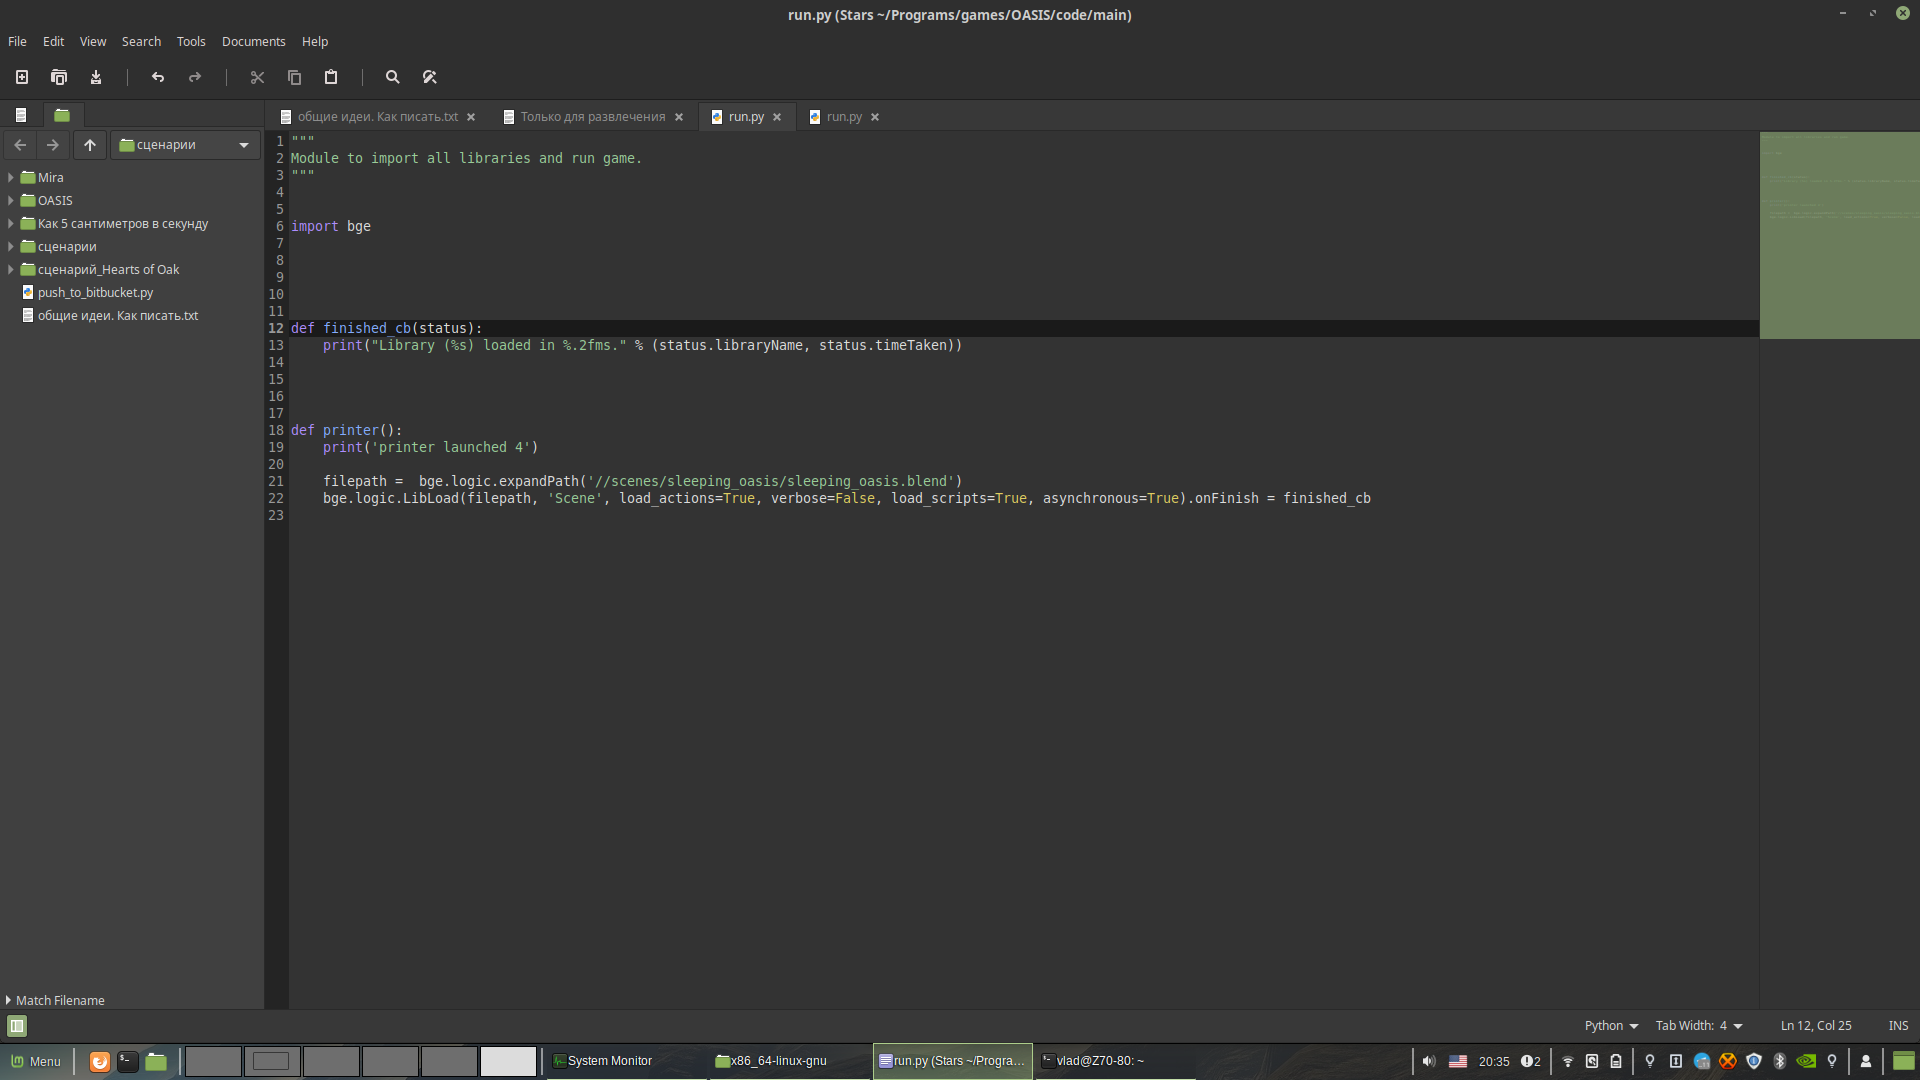1920x1080 pixels.
Task: Expand the сценарии folder in tree
Action: tap(10, 246)
